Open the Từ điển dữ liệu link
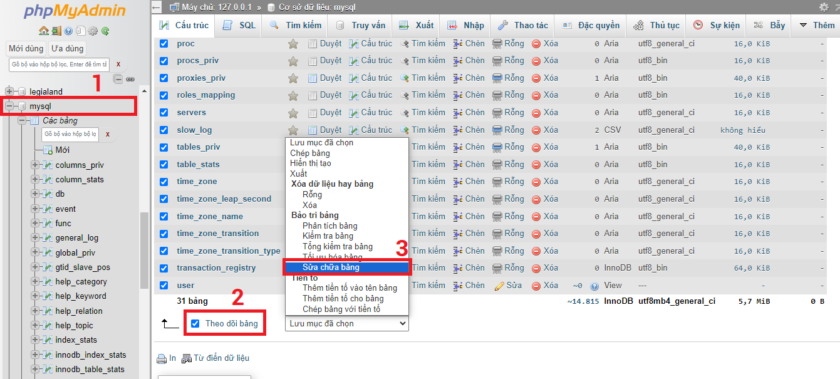The width and height of the screenshot is (840, 379). pos(216,358)
